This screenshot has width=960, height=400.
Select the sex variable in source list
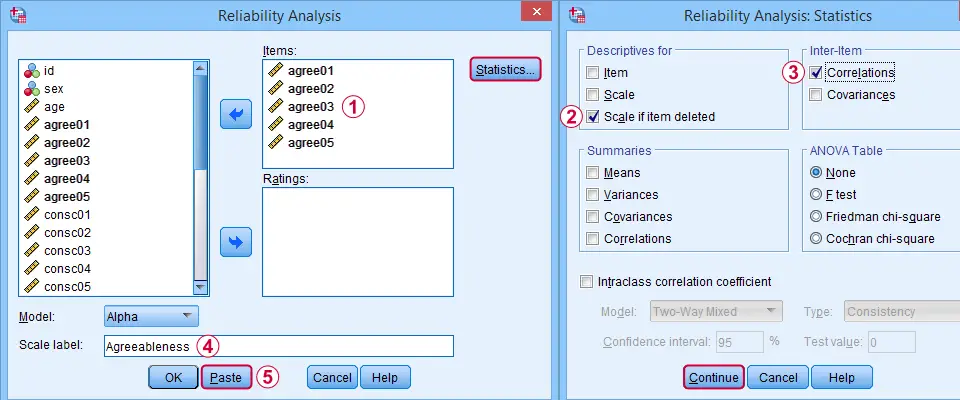pyautogui.click(x=54, y=89)
